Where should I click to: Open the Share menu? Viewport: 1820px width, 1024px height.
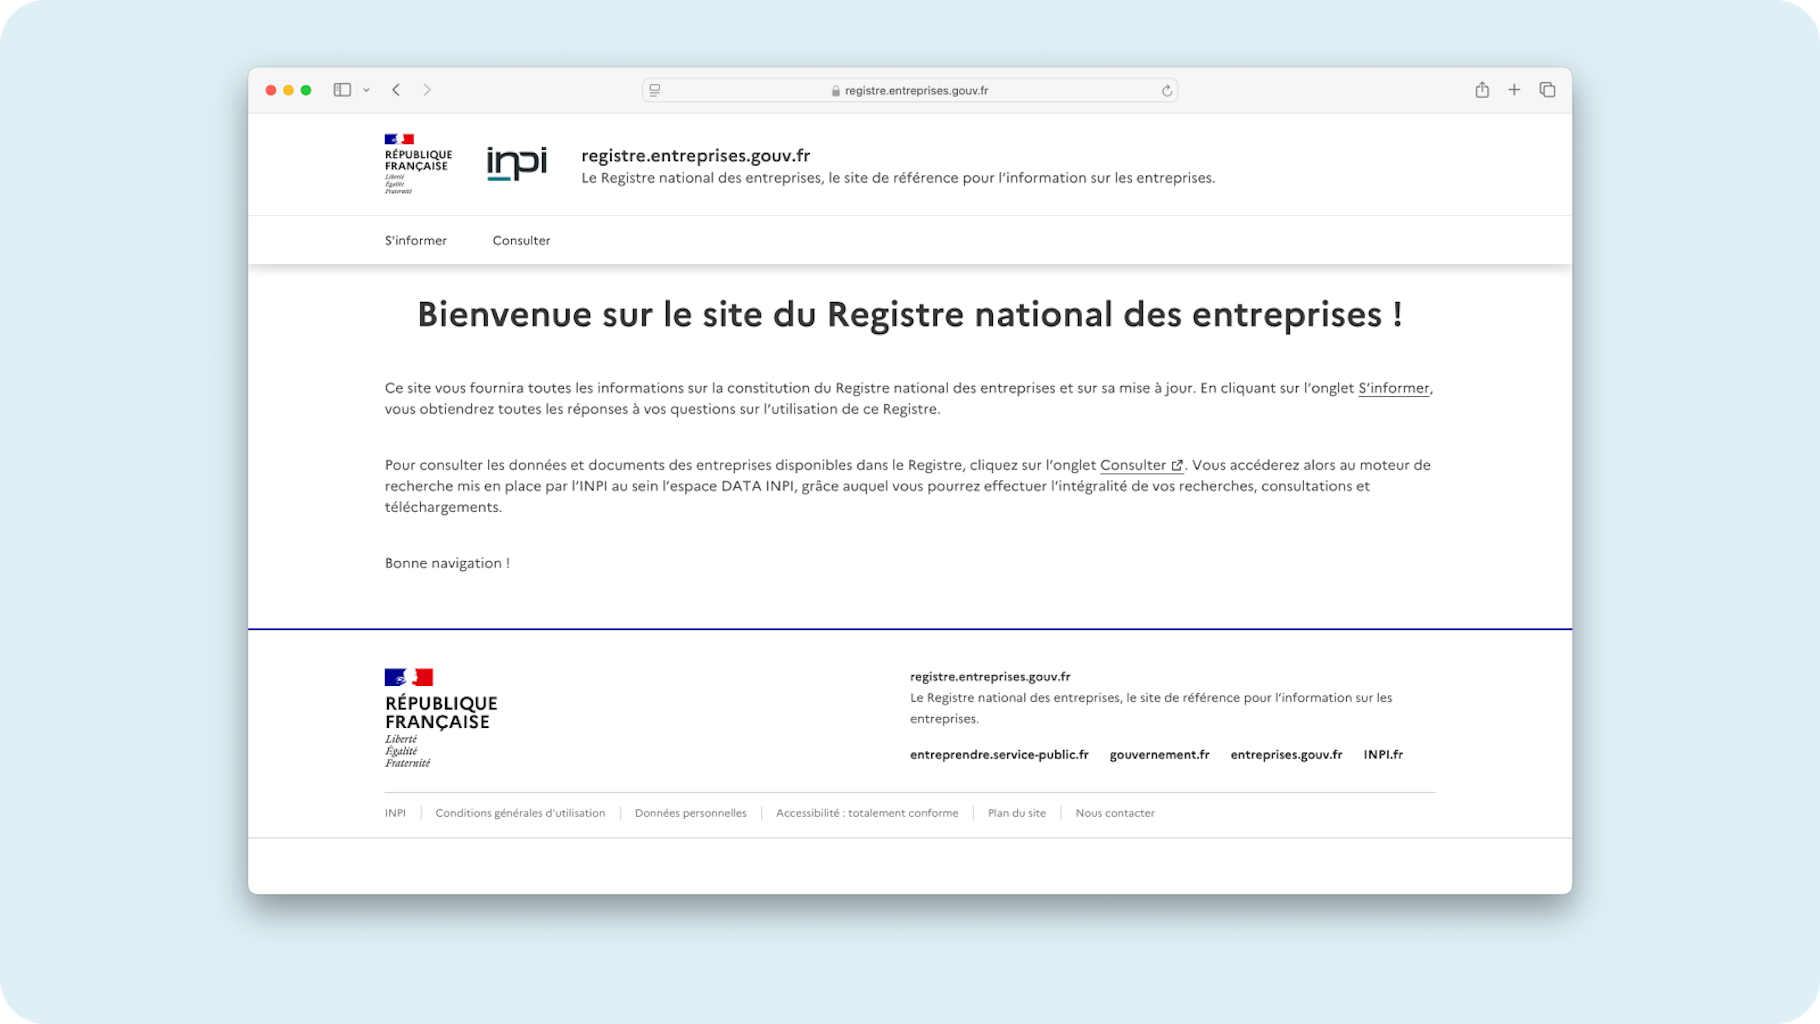pyautogui.click(x=1482, y=89)
